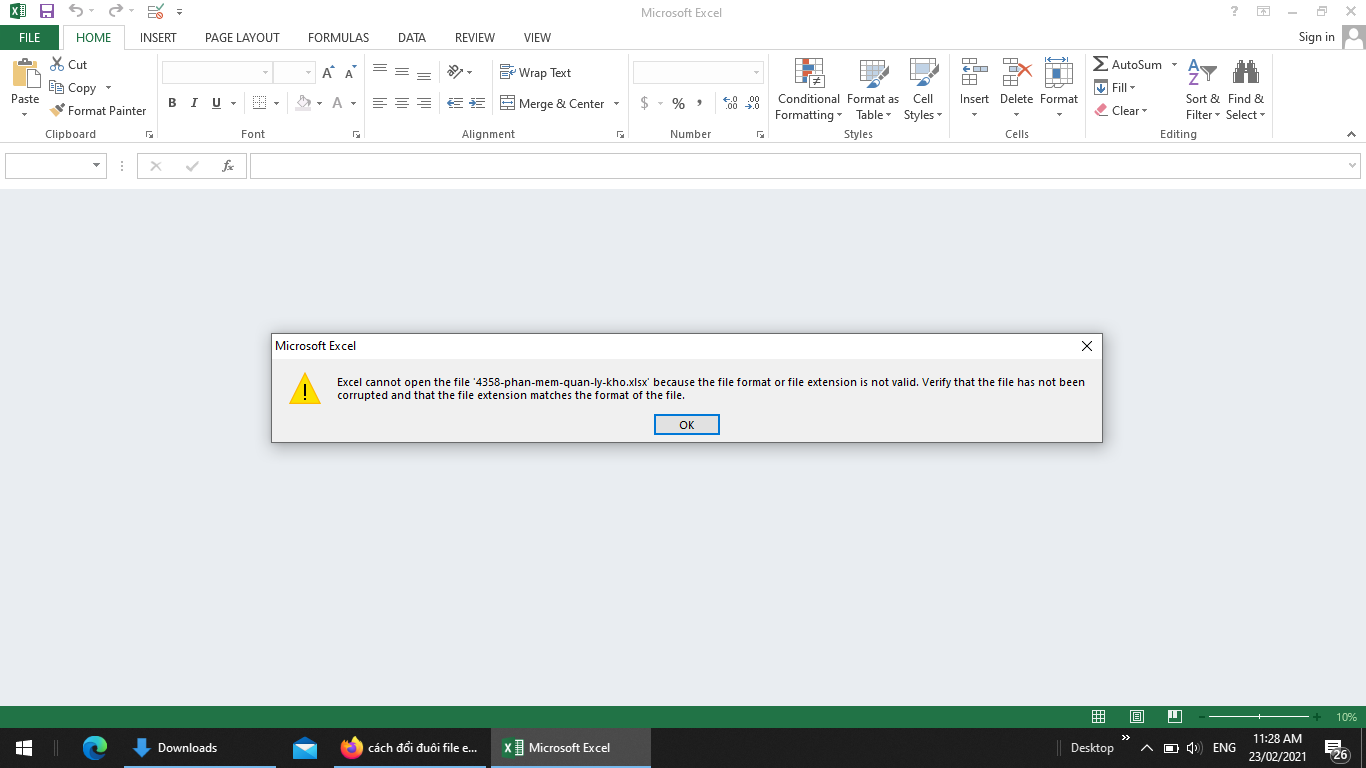Click Merge & Center button
The width and height of the screenshot is (1366, 768).
click(552, 103)
